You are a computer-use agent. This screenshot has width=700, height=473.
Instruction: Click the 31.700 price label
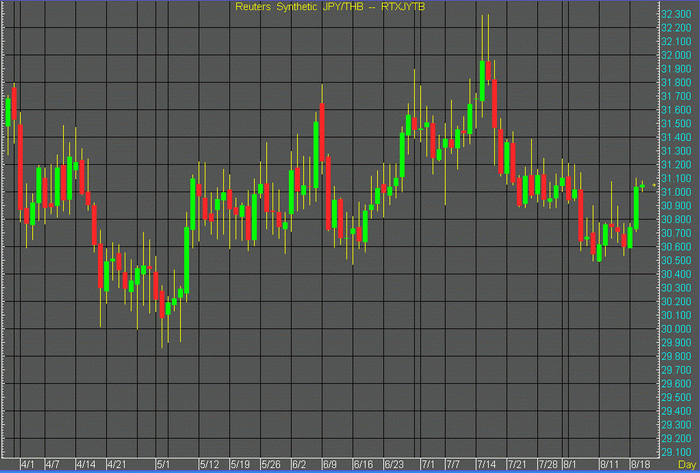click(x=676, y=96)
